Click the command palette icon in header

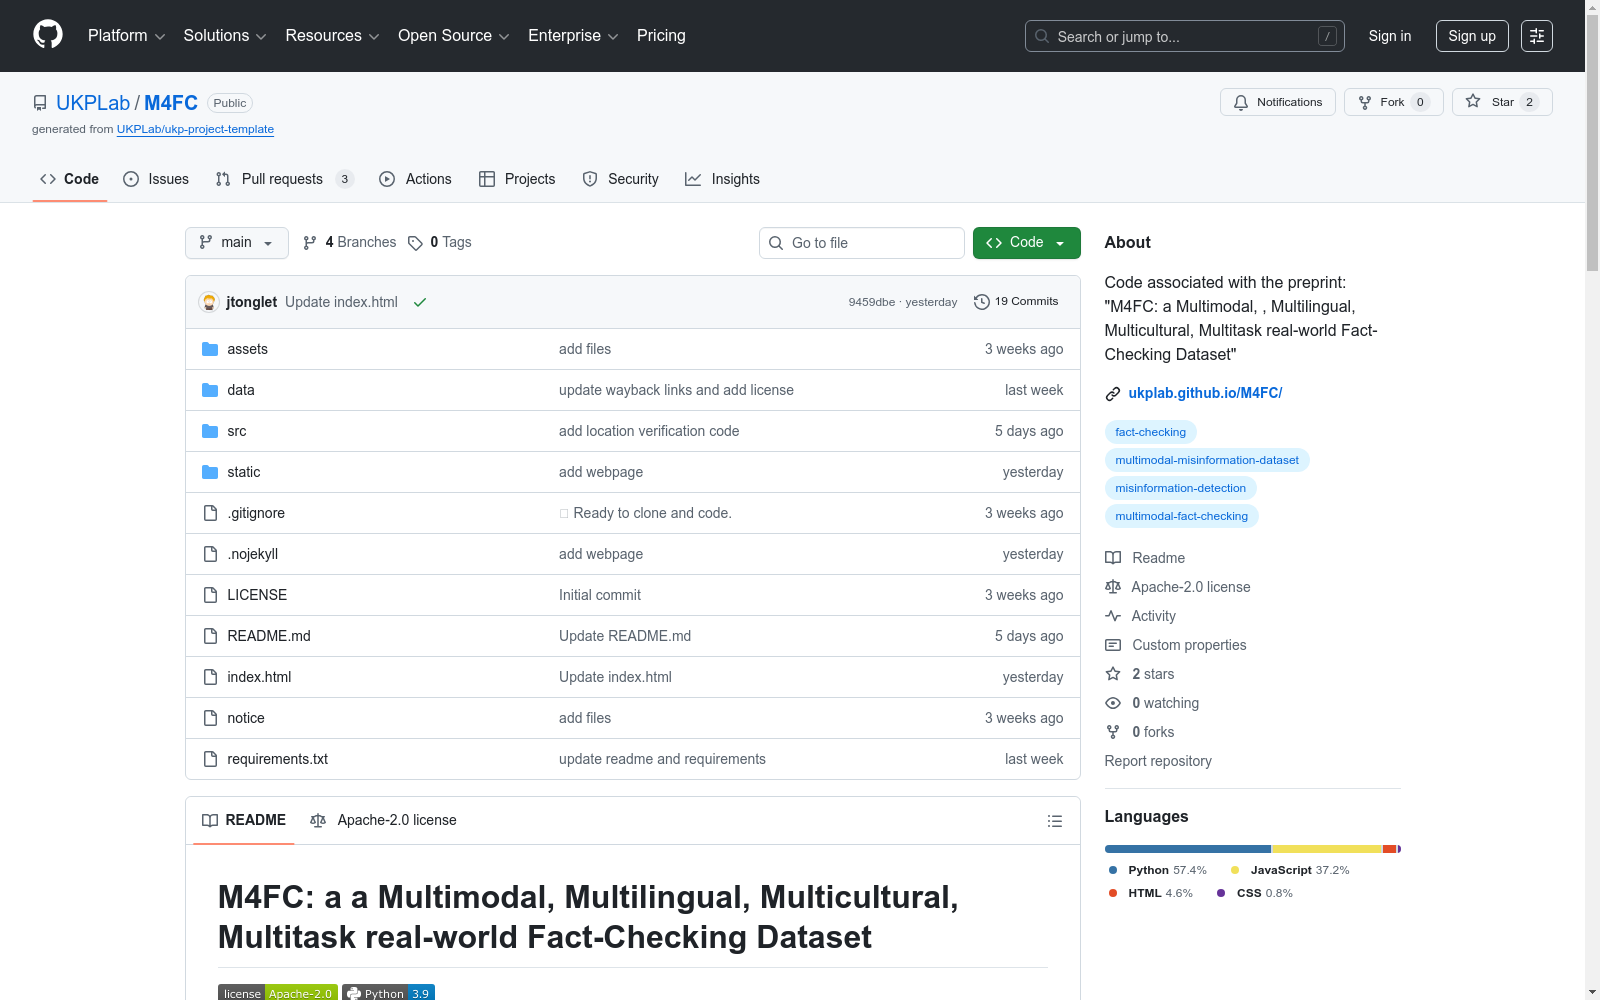(1537, 36)
